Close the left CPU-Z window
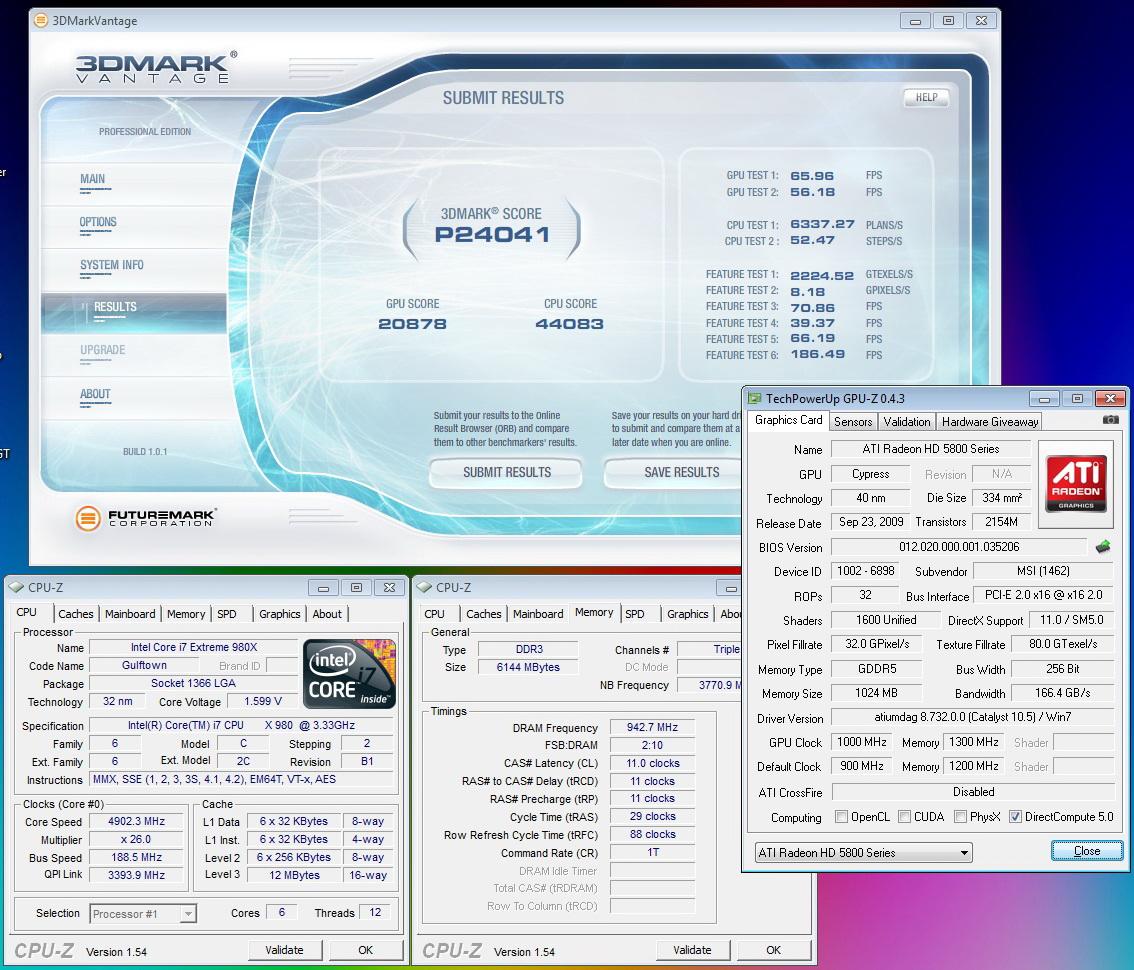Screen dimensions: 1134x970 click(x=389, y=587)
